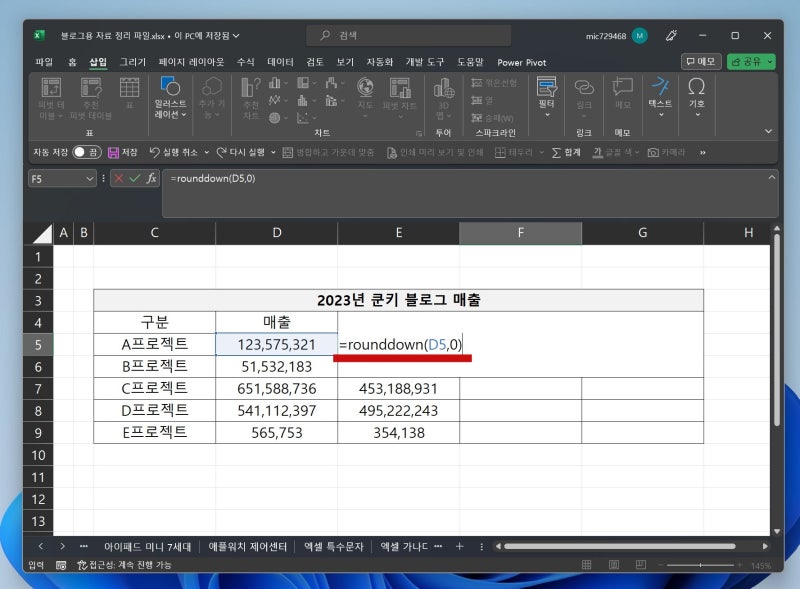This screenshot has height=589, width=800.
Task: Click the Search box in title bar
Action: coord(408,35)
